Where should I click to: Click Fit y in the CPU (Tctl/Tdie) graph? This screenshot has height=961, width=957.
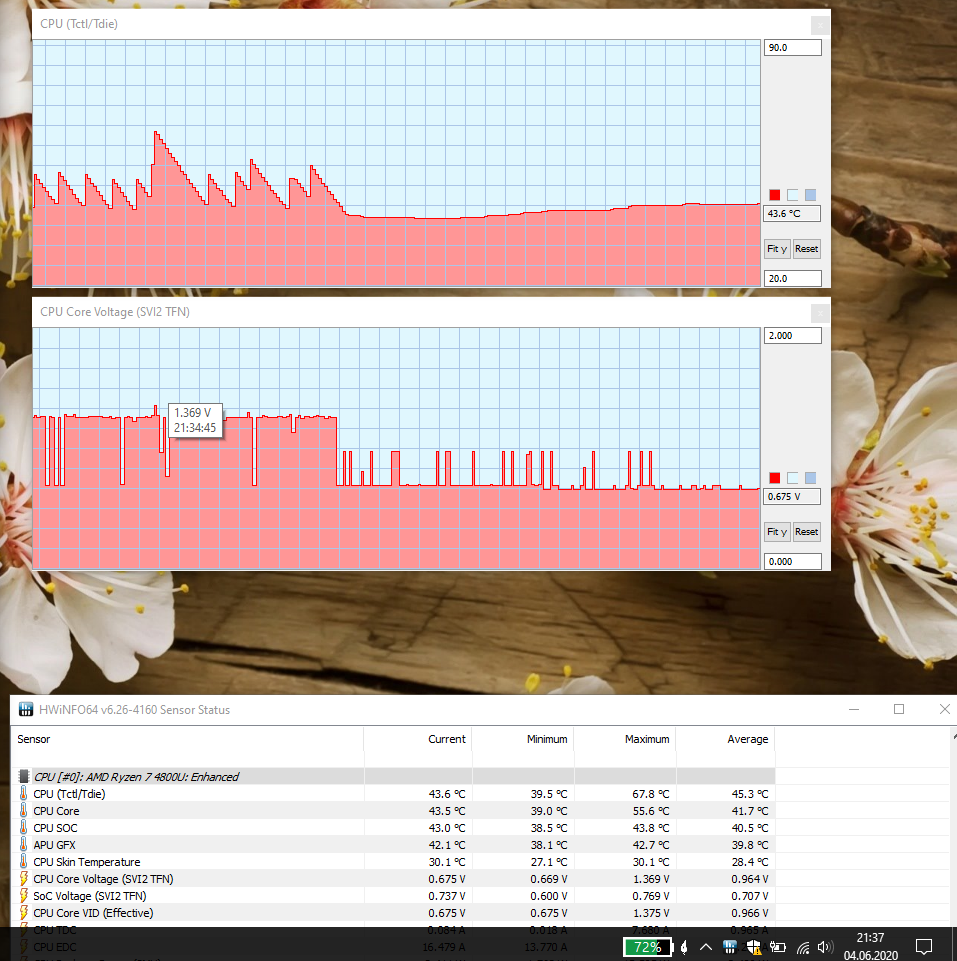click(777, 249)
